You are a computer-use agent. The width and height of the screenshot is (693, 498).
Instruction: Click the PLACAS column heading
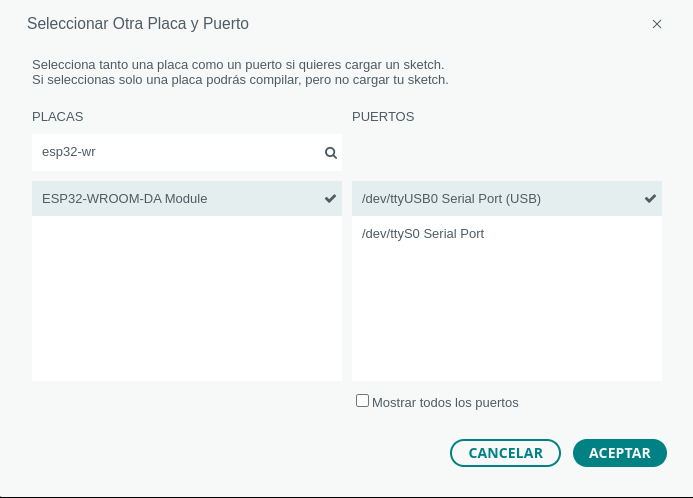pyautogui.click(x=57, y=117)
